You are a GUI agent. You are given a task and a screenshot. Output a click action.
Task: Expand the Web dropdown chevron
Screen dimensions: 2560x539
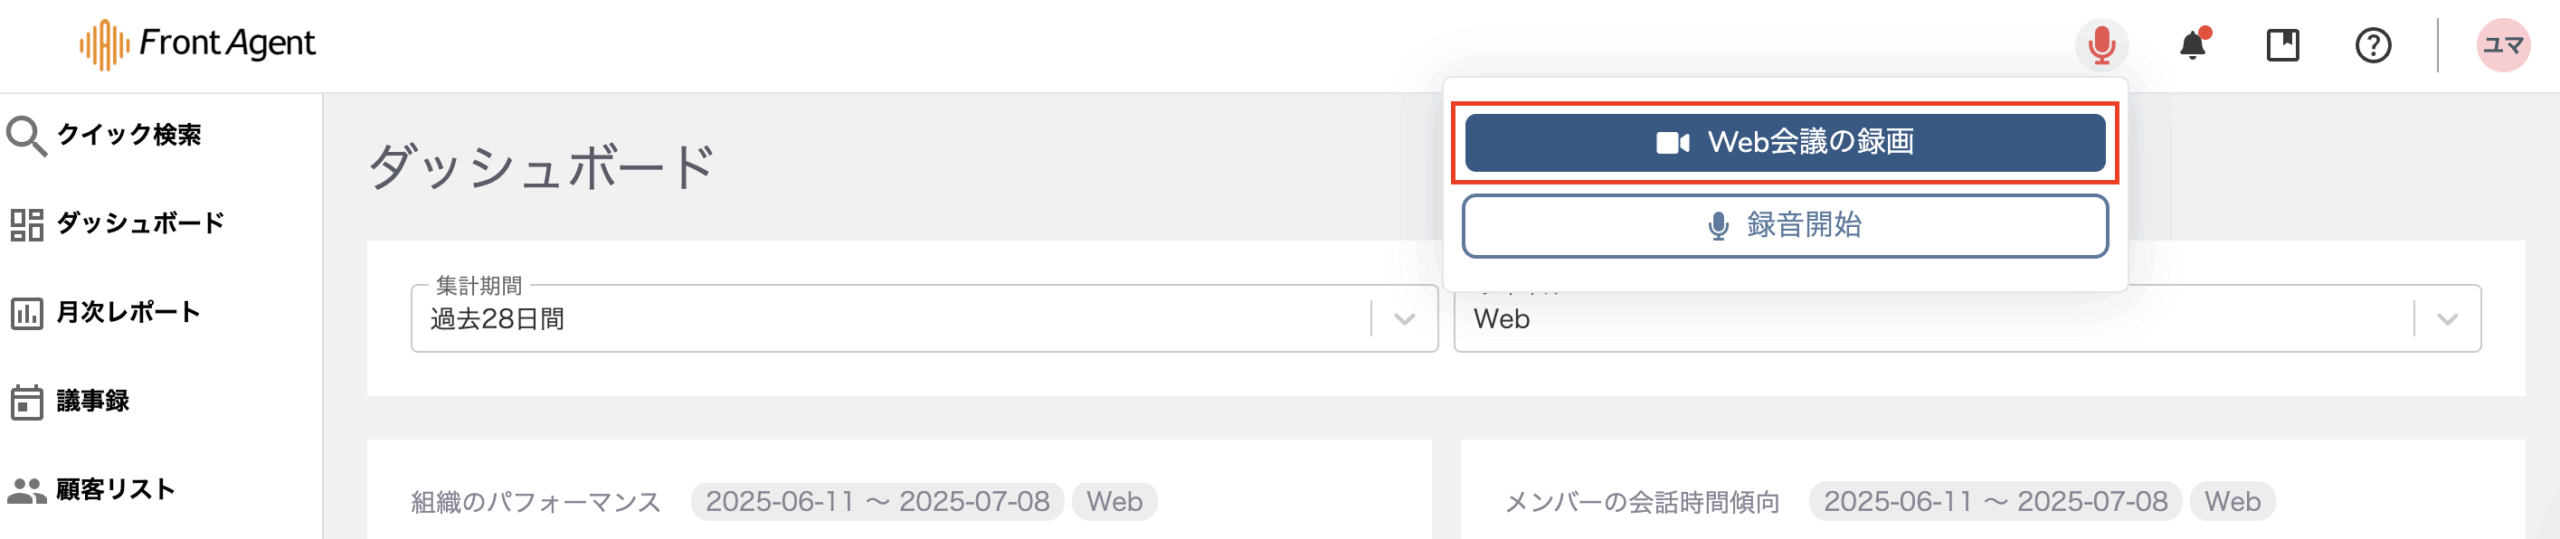pos(2447,319)
